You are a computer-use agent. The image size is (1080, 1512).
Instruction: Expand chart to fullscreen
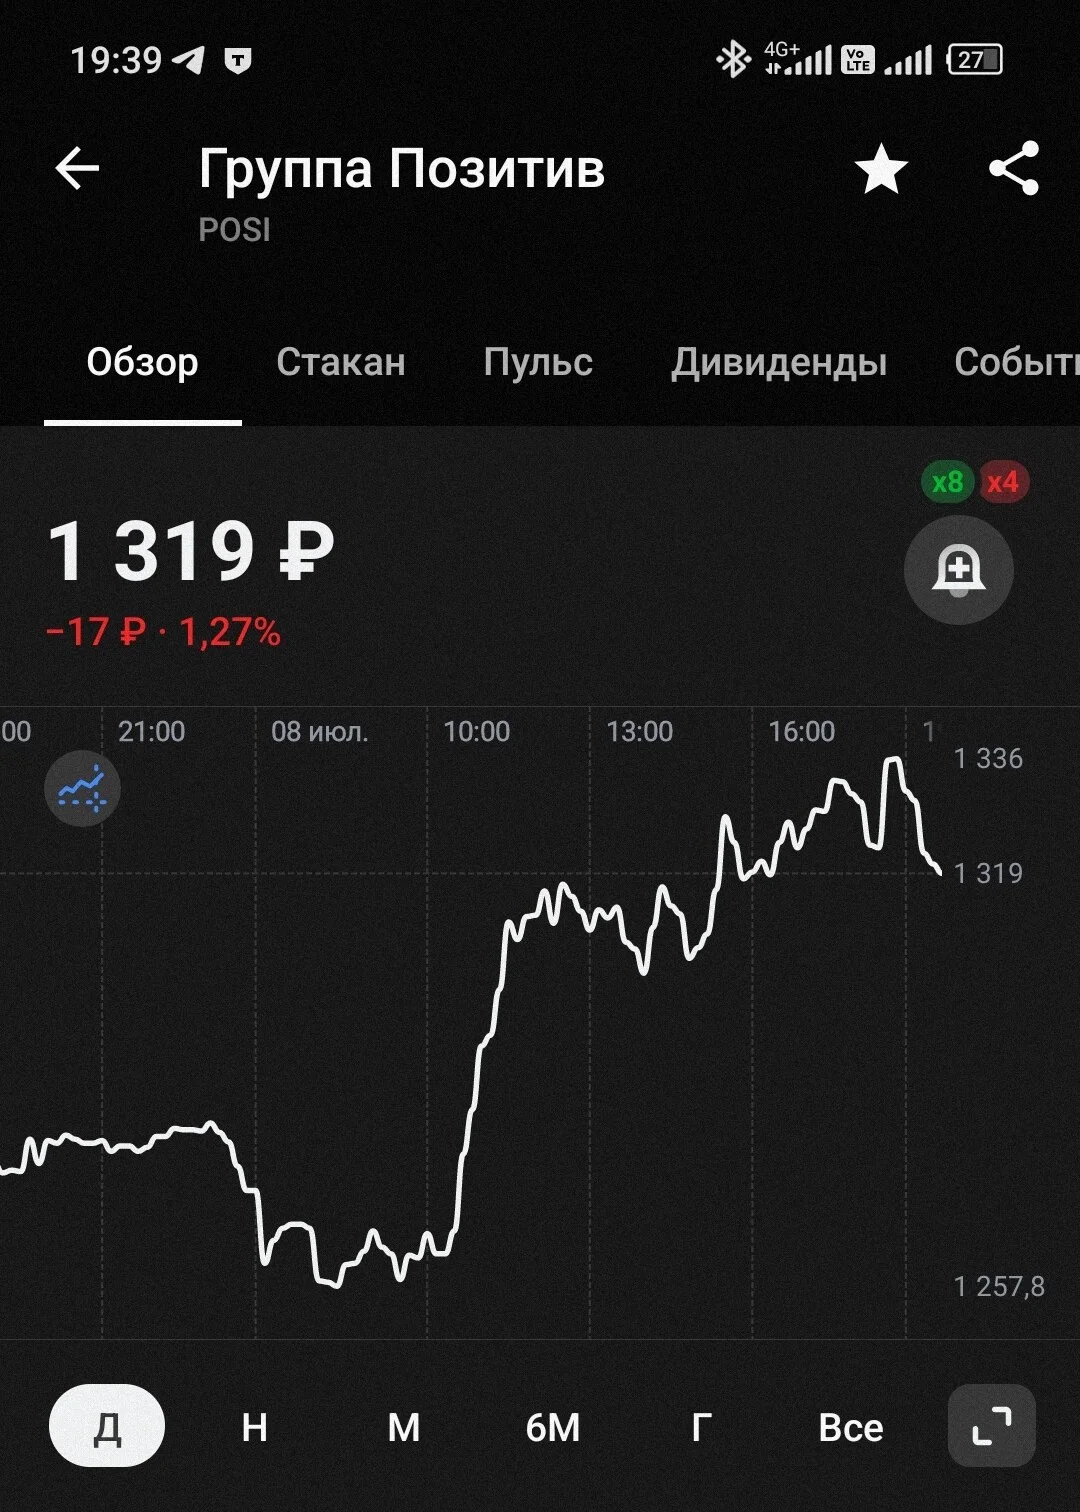click(991, 1425)
